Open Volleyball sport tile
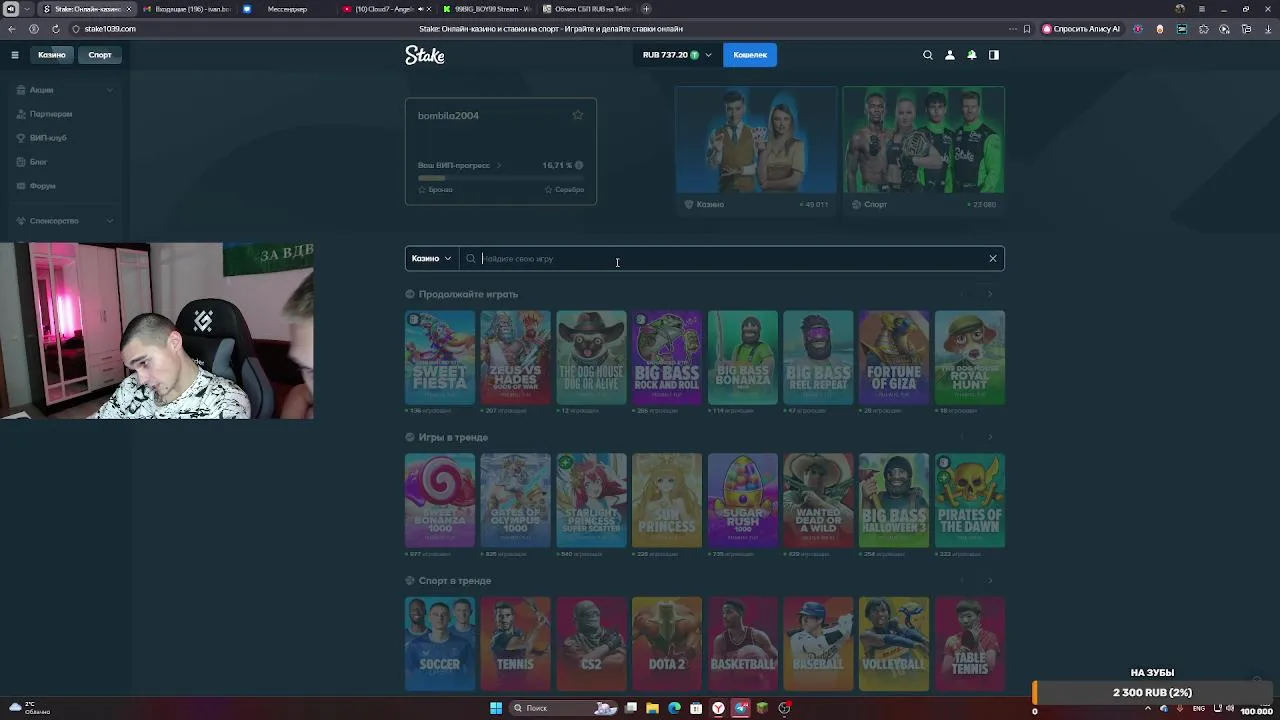This screenshot has width=1280, height=720. [x=894, y=644]
